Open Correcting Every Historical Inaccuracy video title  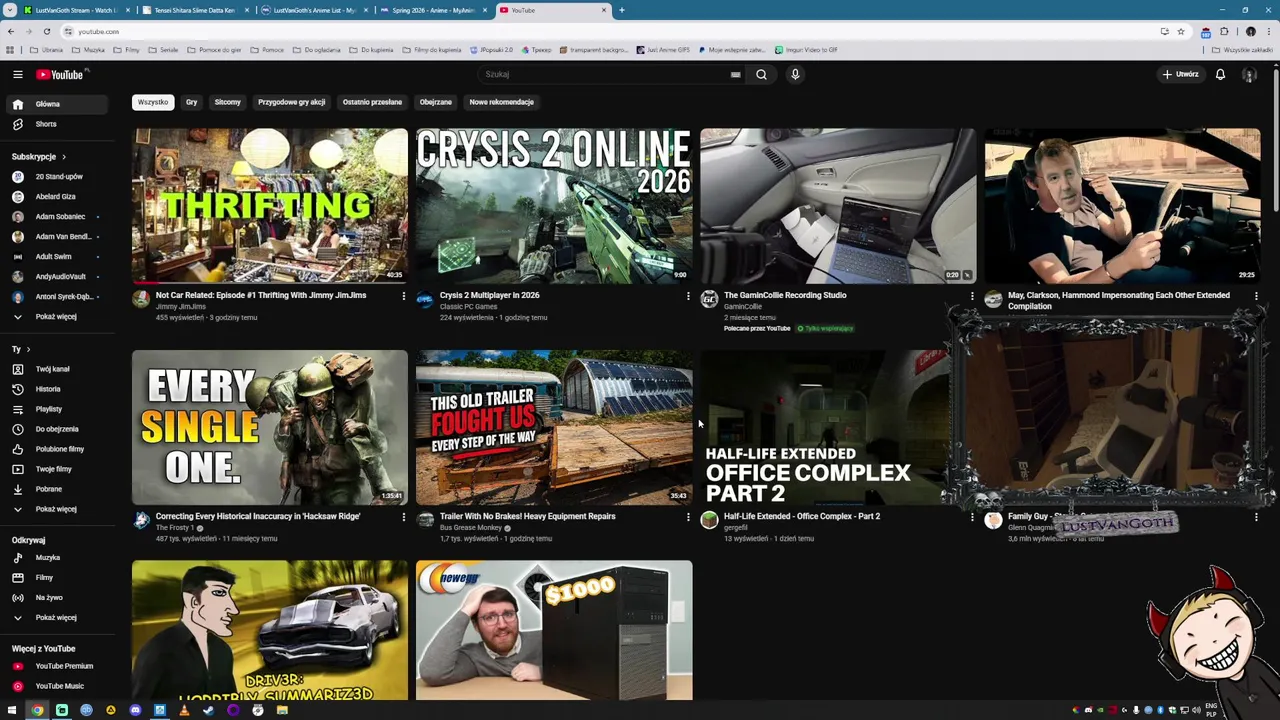coord(258,516)
